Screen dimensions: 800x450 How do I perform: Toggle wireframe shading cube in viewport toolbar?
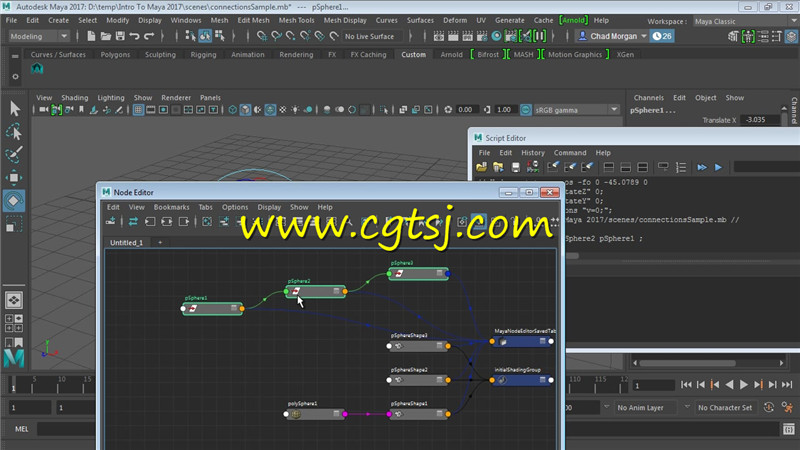[233, 110]
